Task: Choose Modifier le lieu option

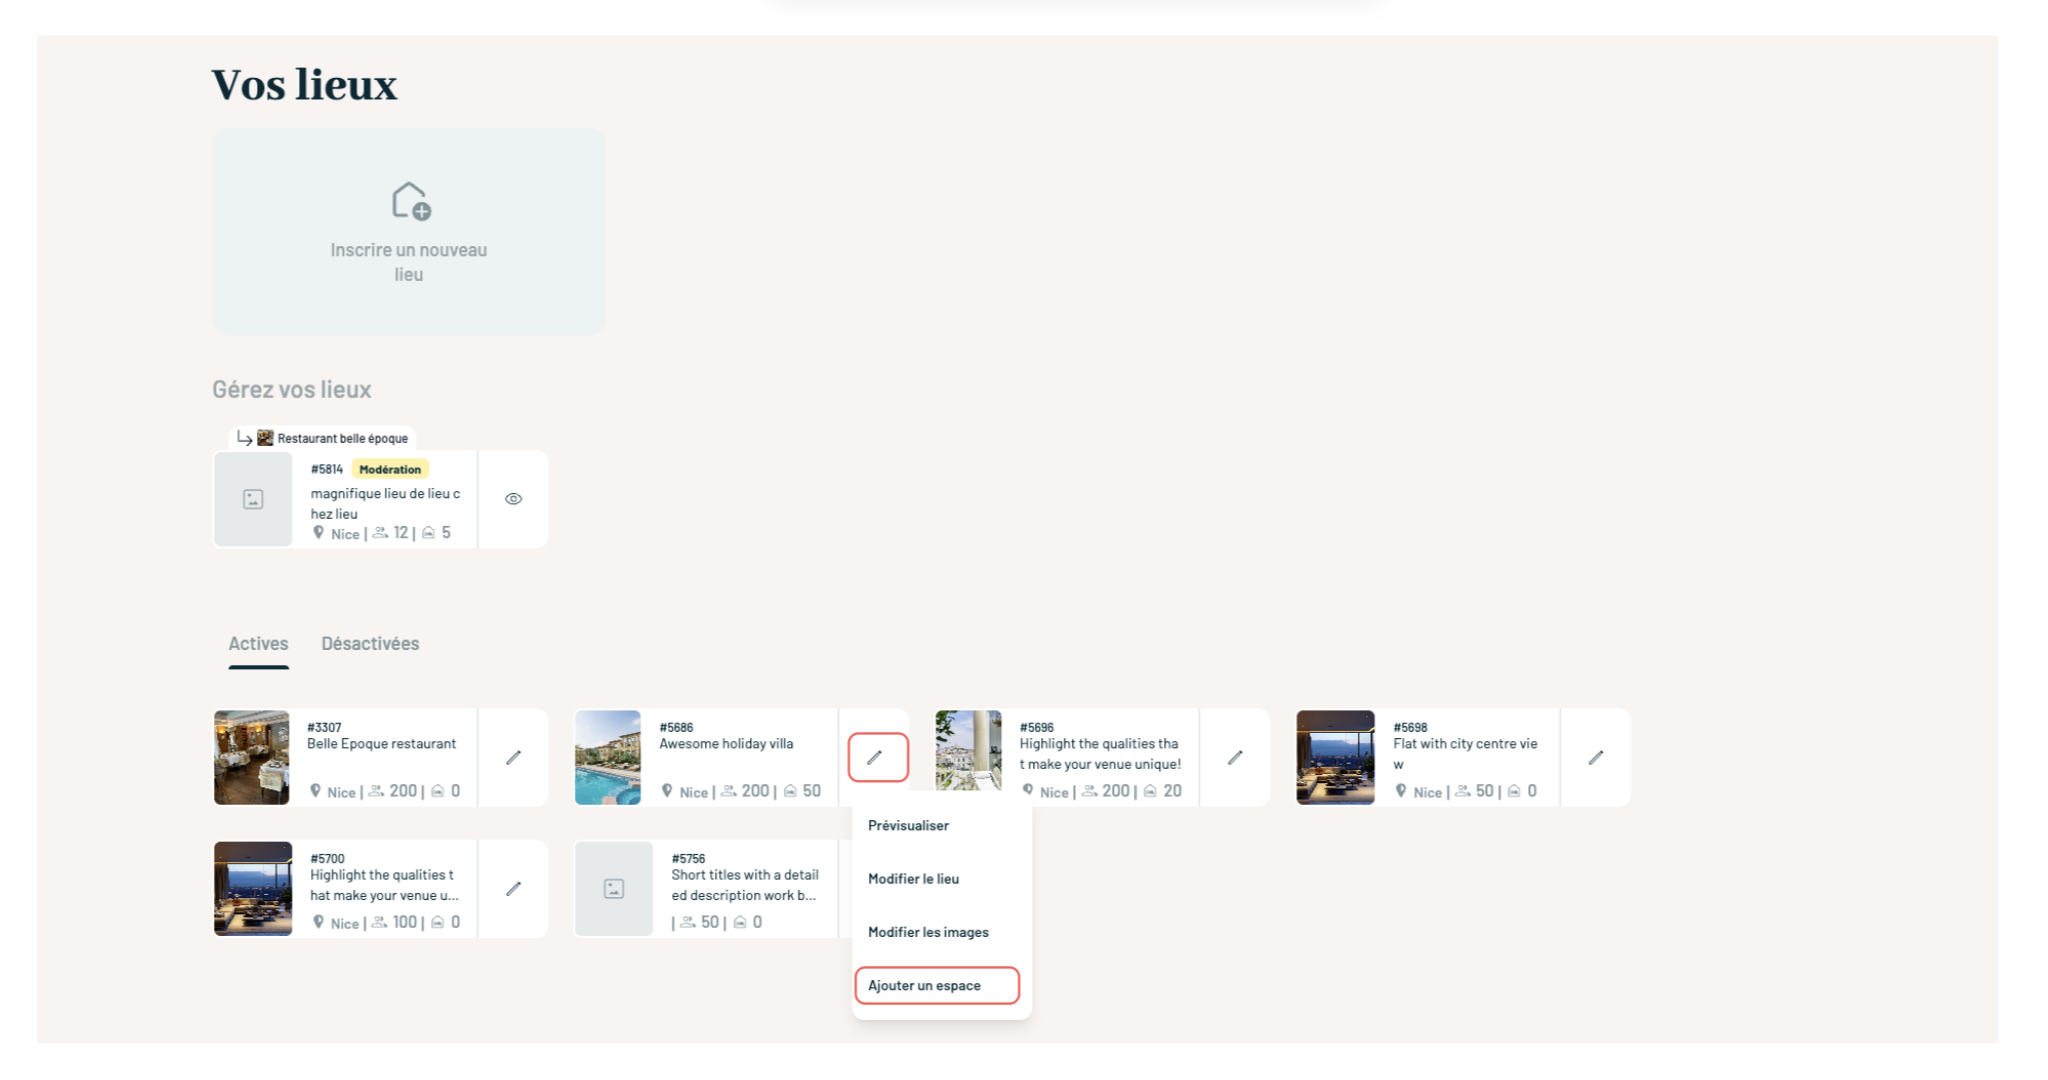Action: coord(913,879)
